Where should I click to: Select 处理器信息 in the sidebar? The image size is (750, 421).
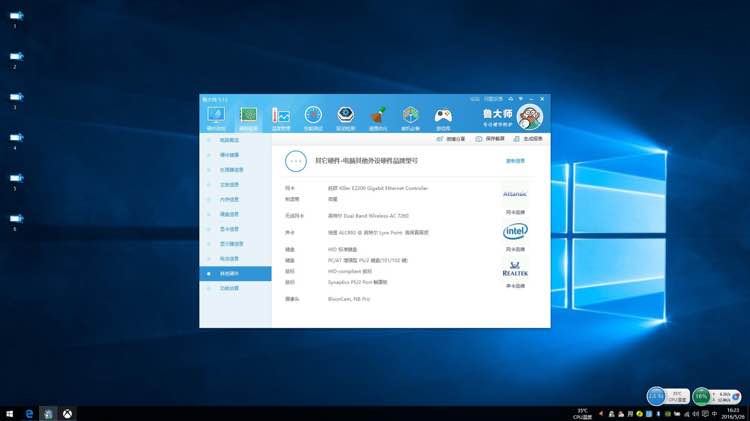[x=235, y=170]
